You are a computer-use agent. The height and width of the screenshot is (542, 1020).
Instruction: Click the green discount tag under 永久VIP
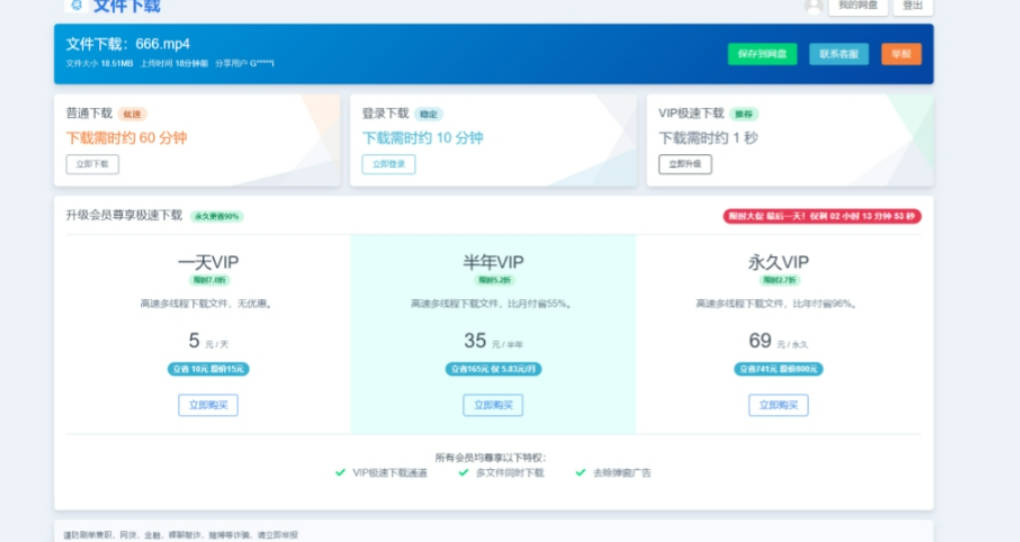[x=779, y=280]
